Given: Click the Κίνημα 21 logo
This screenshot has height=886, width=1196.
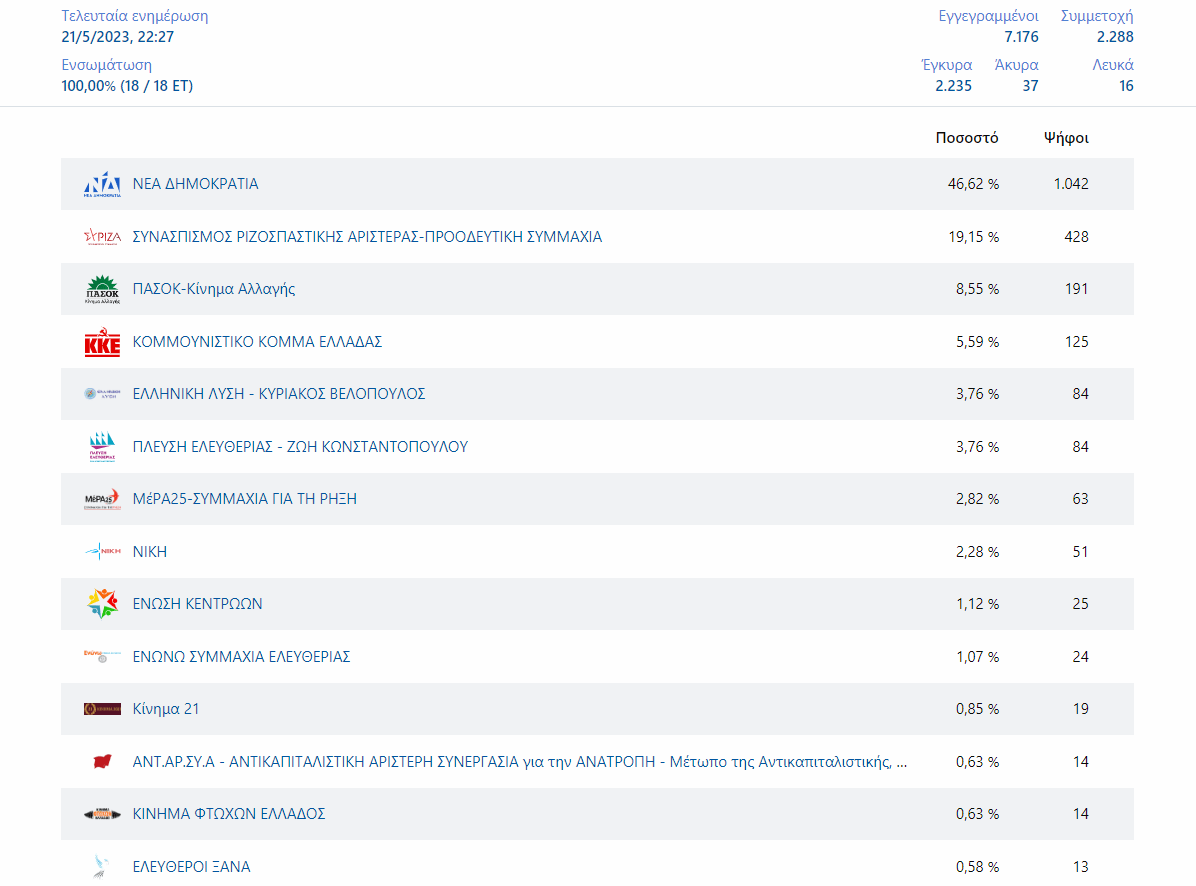Looking at the screenshot, I should (102, 709).
